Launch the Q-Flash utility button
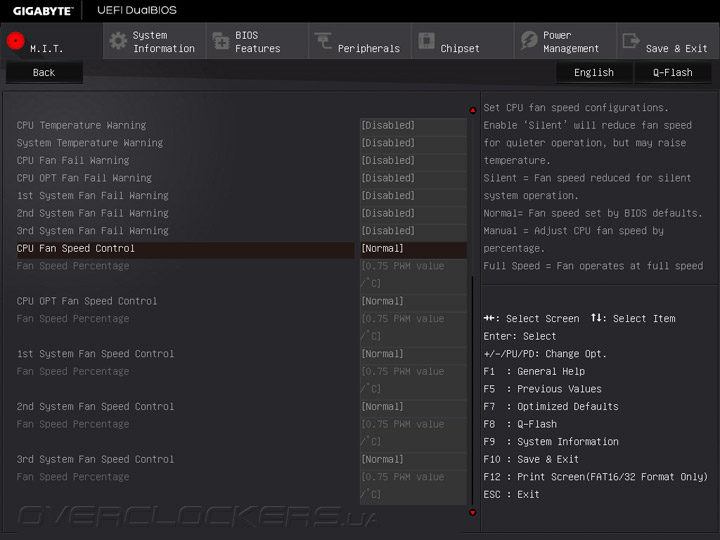720x540 pixels. [673, 73]
